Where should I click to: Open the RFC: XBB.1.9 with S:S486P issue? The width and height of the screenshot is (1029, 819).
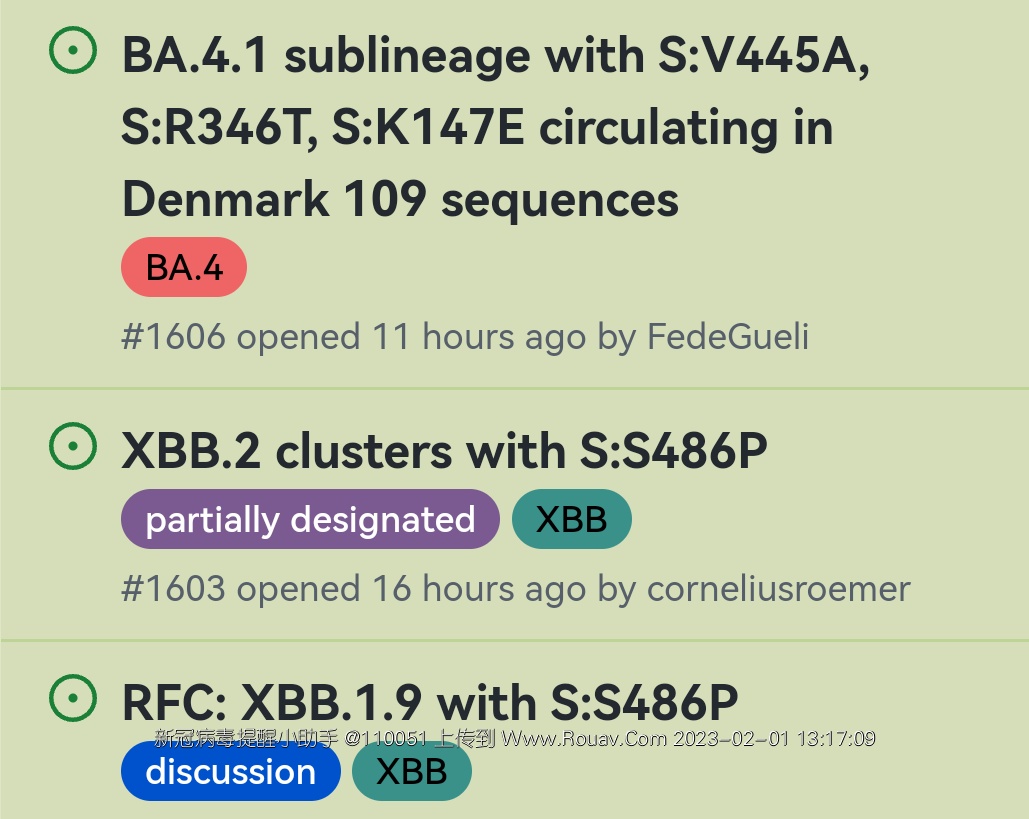pos(430,702)
